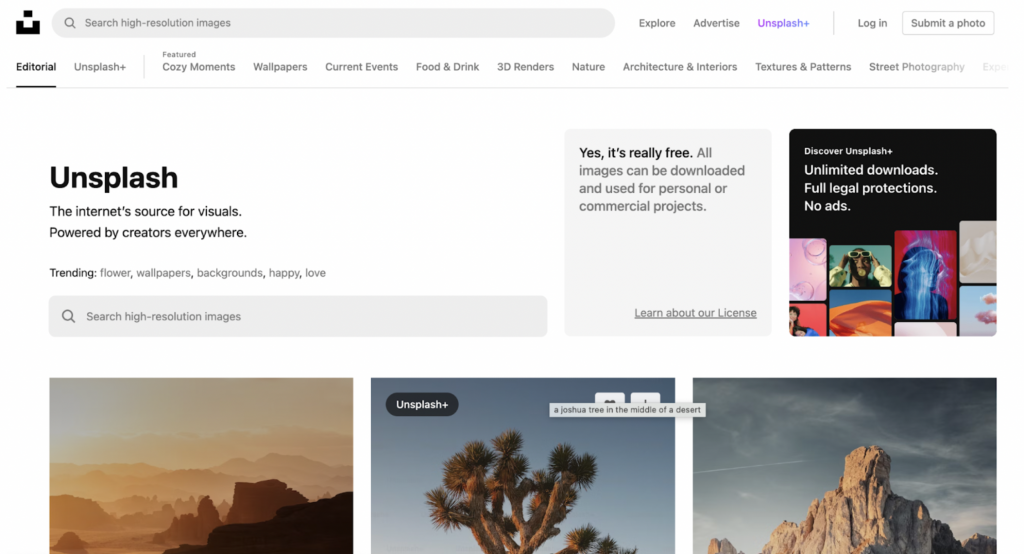
Task: Switch to the Editorial tab
Action: pyautogui.click(x=36, y=67)
